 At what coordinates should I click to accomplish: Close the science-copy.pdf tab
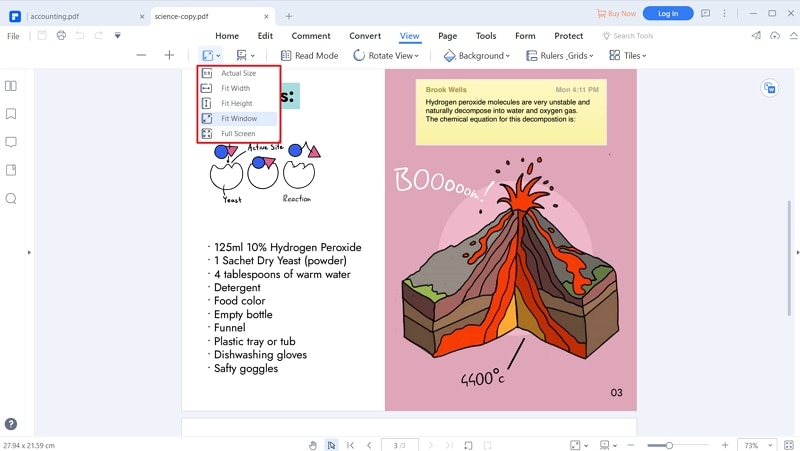point(266,16)
